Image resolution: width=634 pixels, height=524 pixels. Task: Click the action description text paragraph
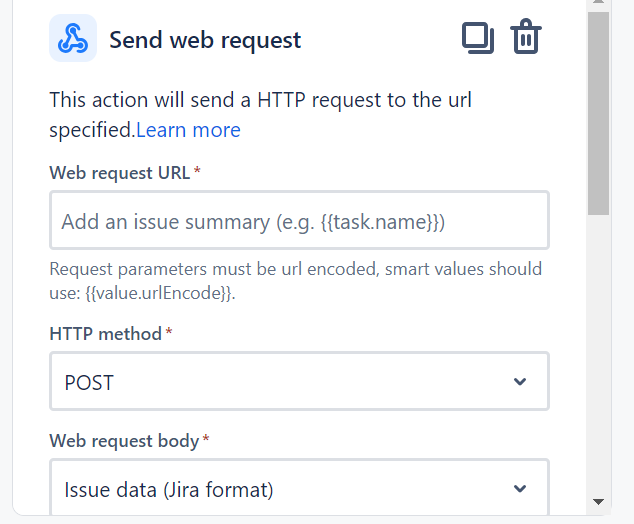coord(260,115)
